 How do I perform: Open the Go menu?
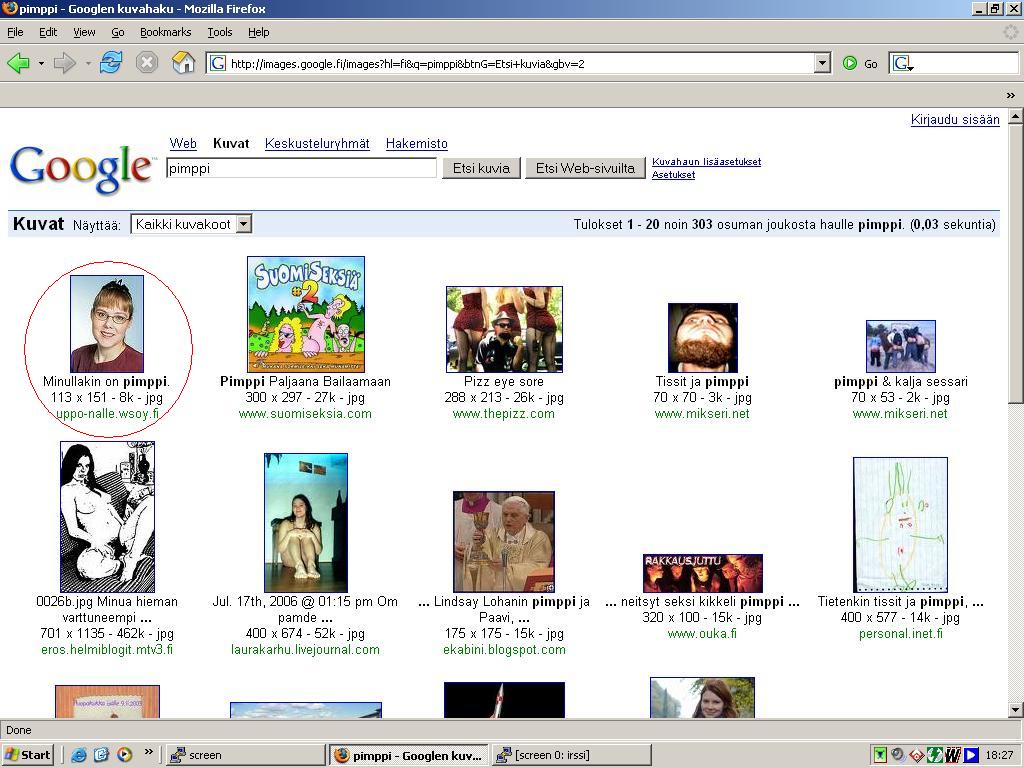pyautogui.click(x=118, y=32)
